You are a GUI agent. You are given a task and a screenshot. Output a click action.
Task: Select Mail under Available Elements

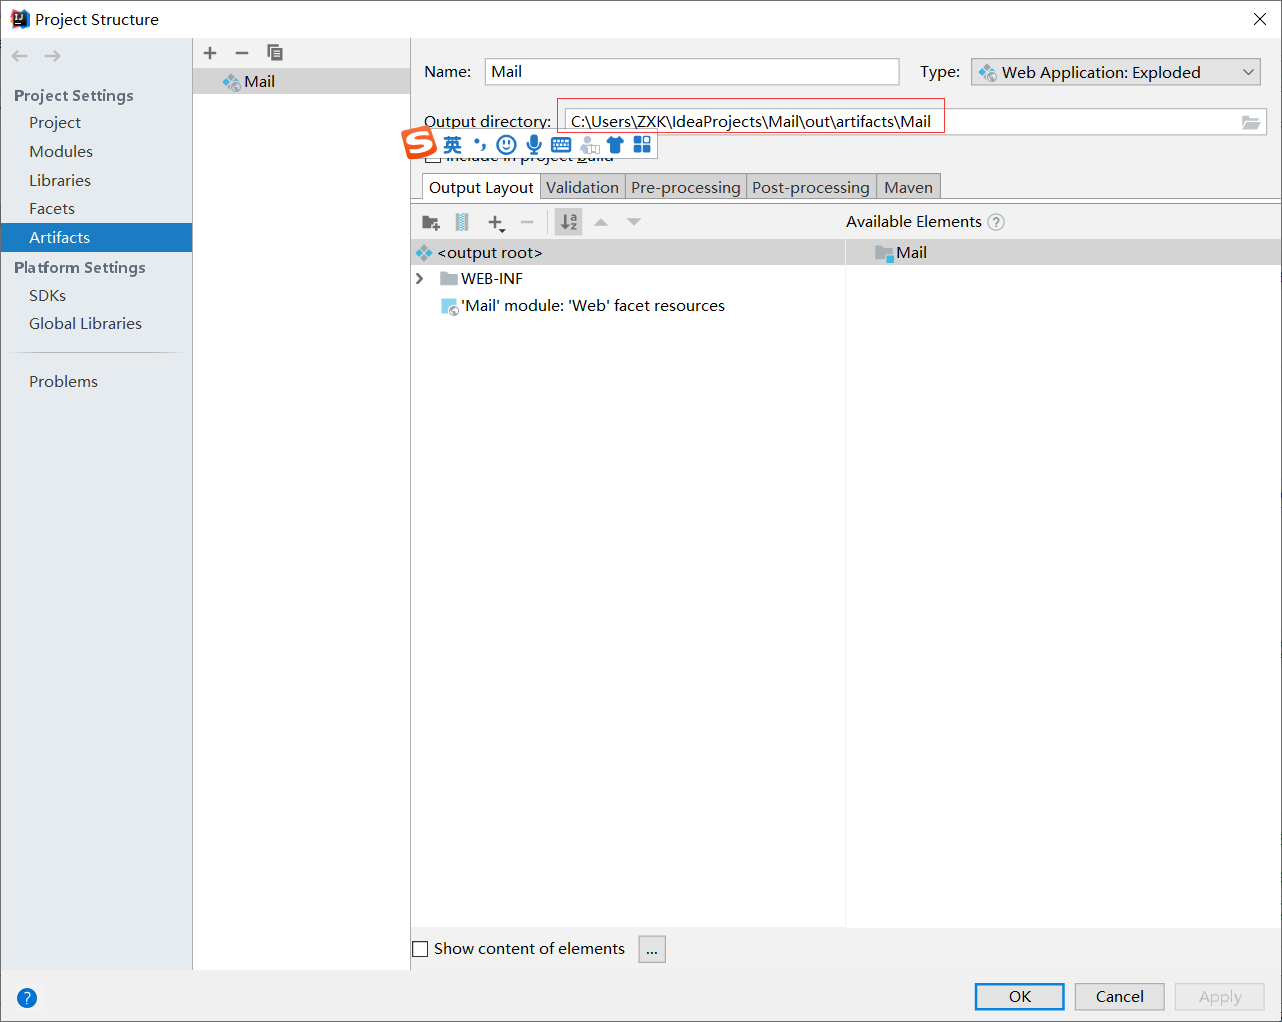1063,253
